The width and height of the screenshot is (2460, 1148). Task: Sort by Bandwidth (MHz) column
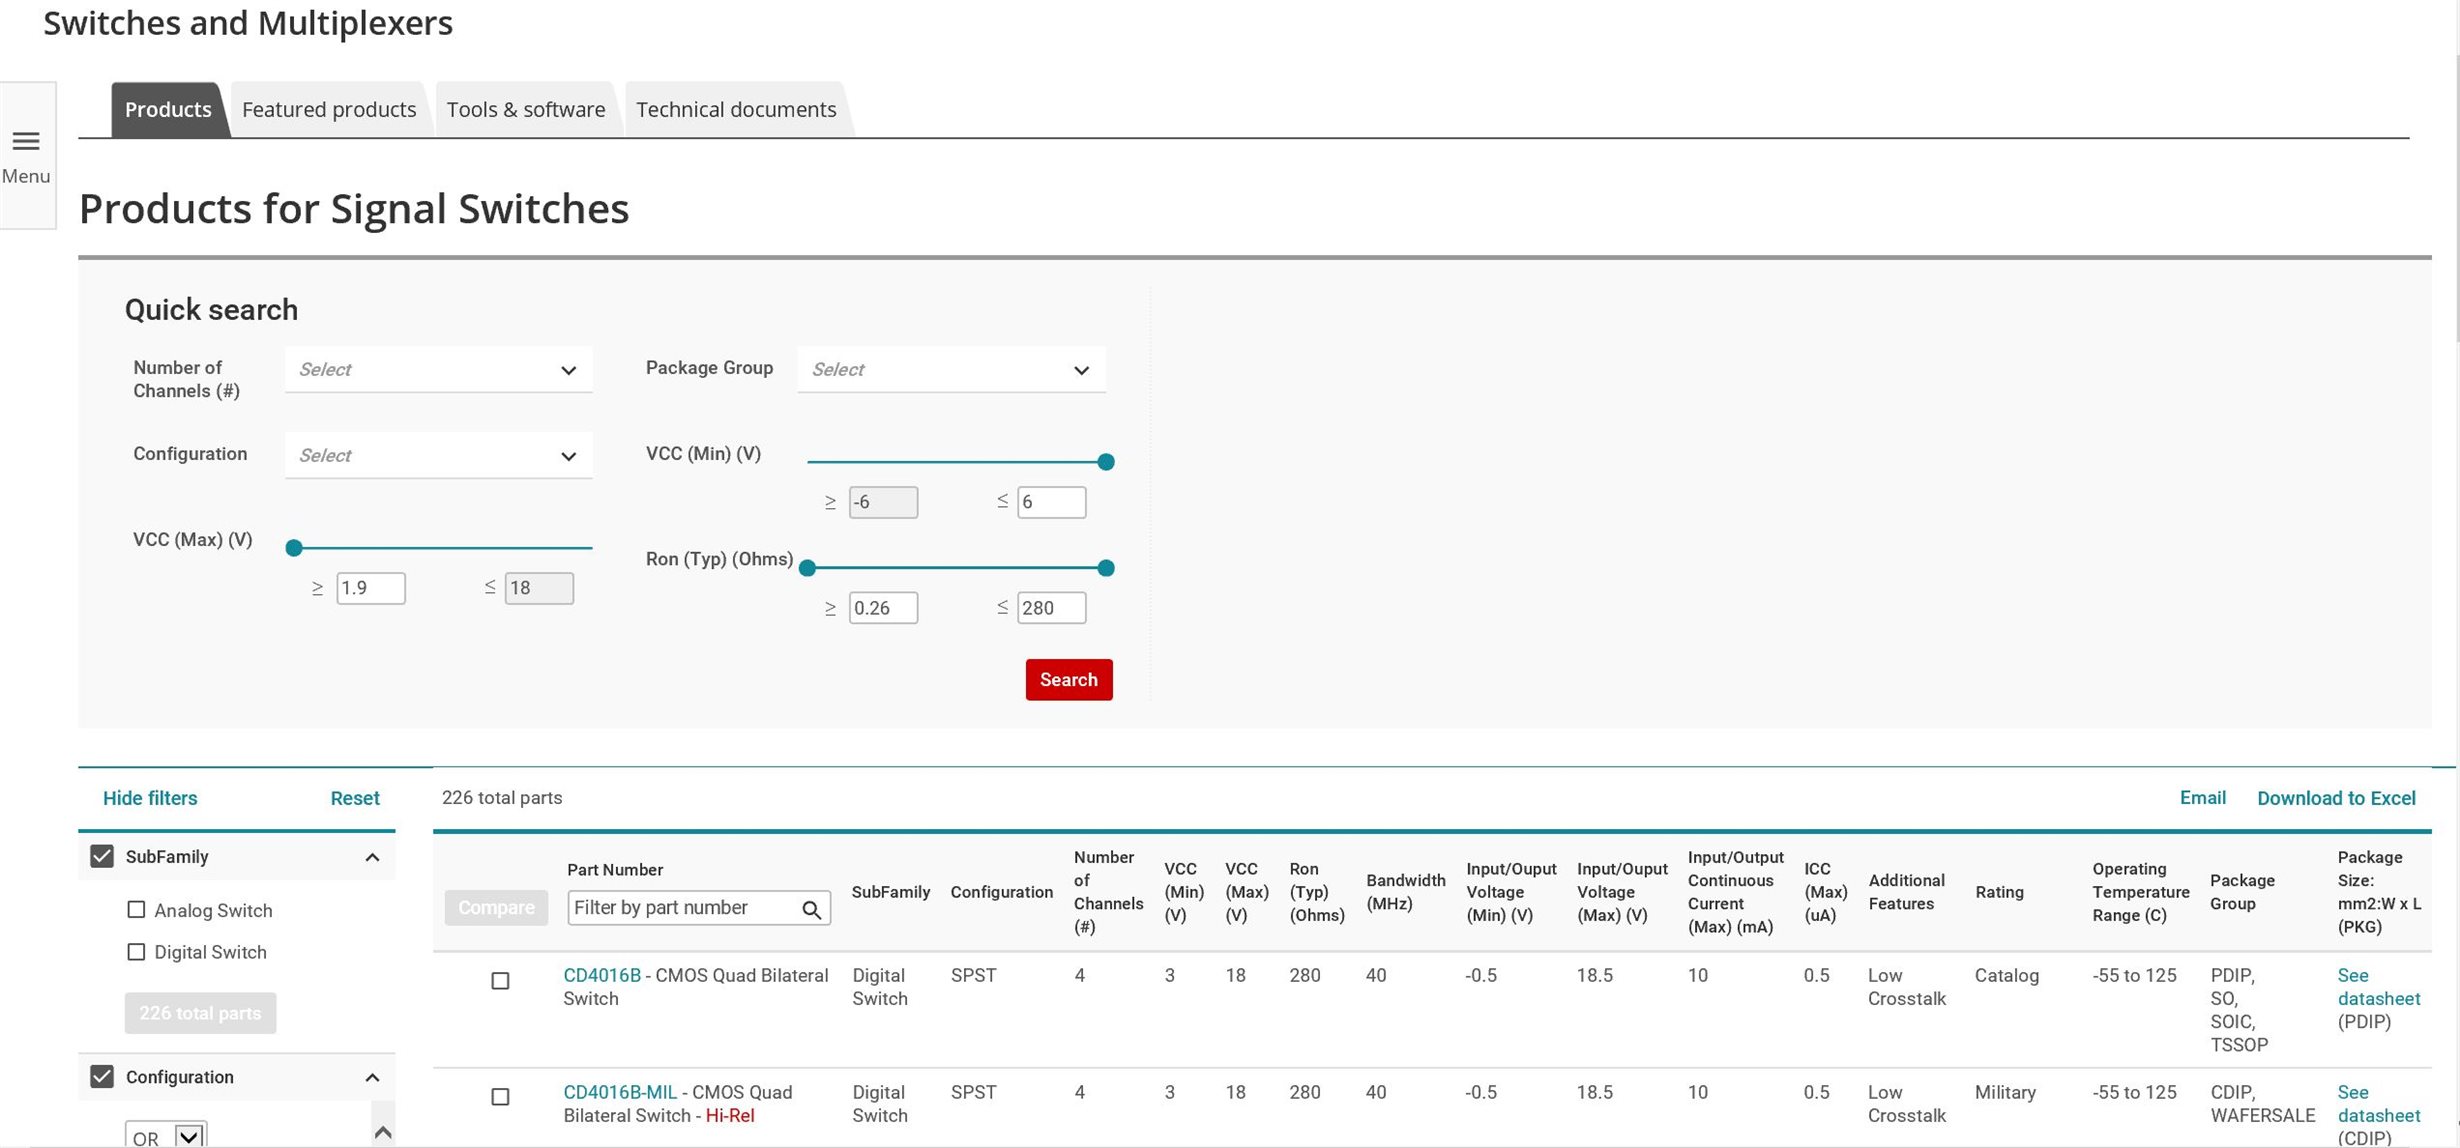tap(1405, 892)
